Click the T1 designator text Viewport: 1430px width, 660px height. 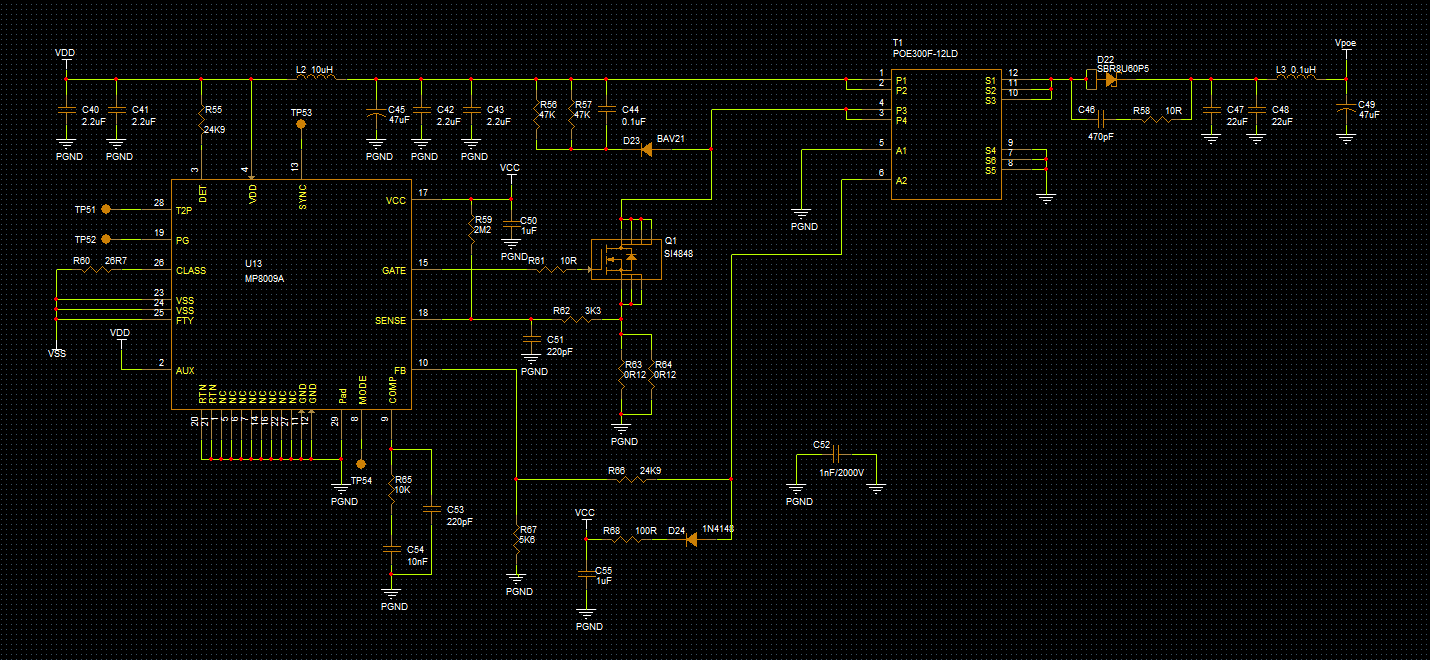[x=897, y=43]
